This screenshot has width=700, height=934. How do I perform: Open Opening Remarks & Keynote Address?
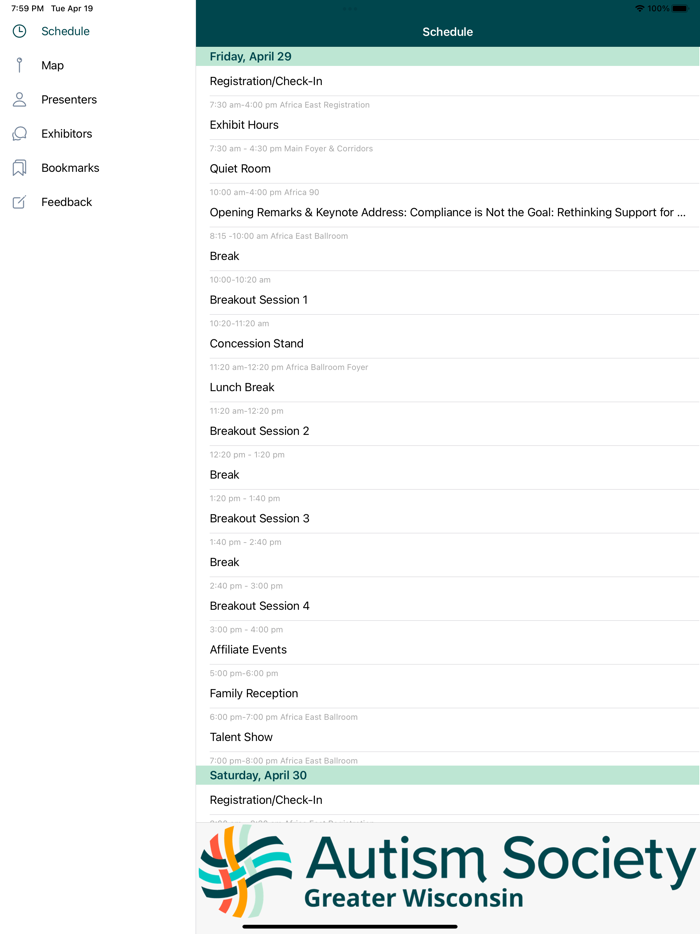[447, 212]
